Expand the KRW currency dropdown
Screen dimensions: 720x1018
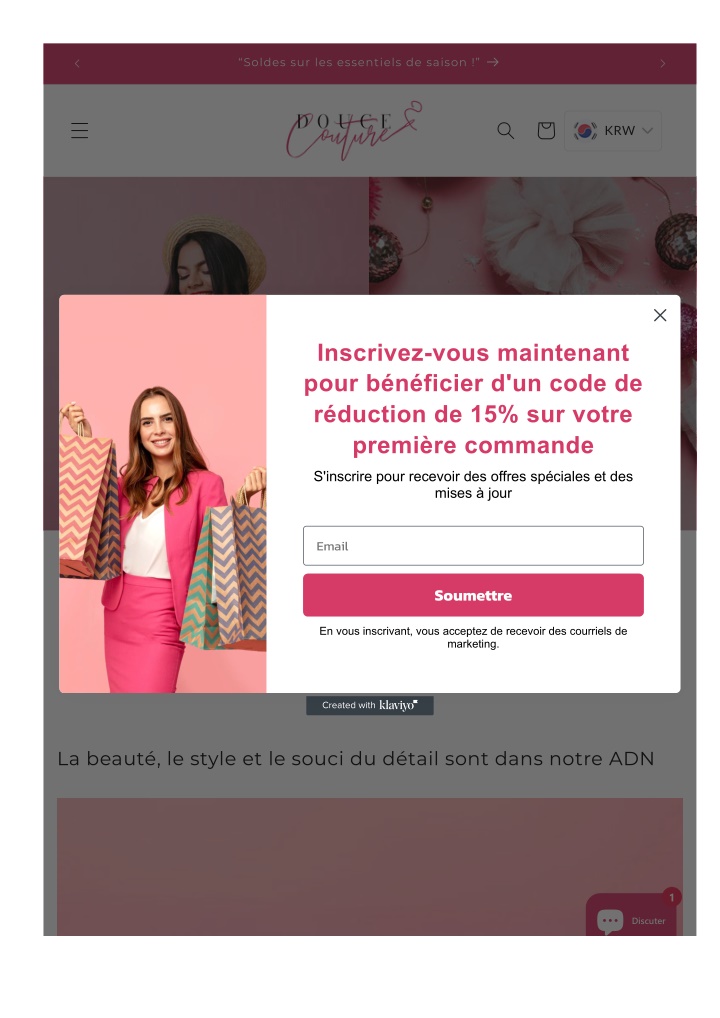pos(613,130)
